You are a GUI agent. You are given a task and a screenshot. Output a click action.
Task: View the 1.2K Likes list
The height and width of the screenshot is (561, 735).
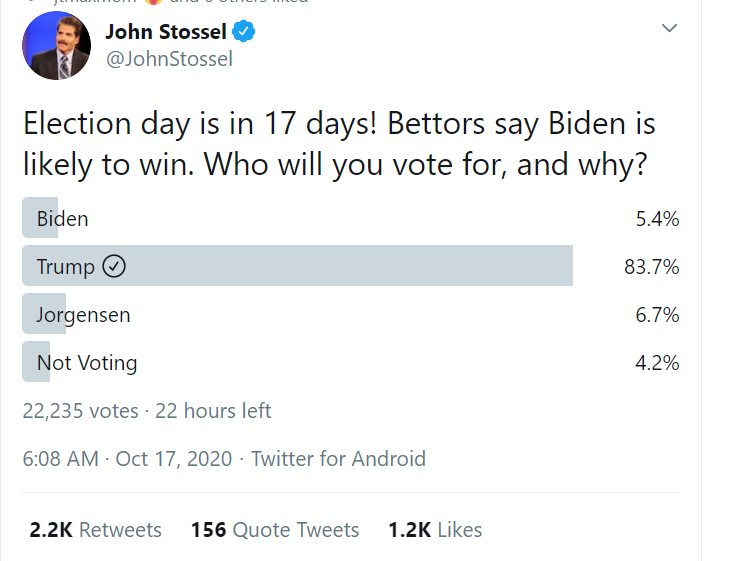435,530
